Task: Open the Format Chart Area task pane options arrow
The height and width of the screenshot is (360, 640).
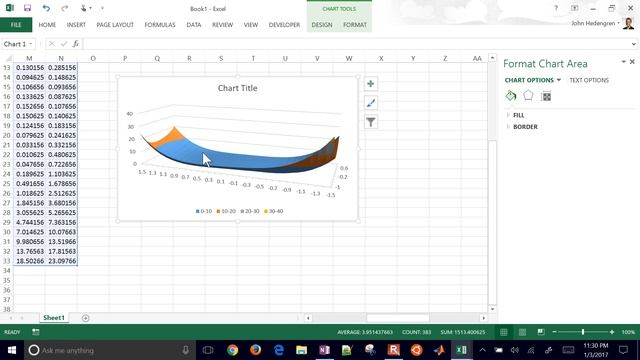Action: coord(623,62)
